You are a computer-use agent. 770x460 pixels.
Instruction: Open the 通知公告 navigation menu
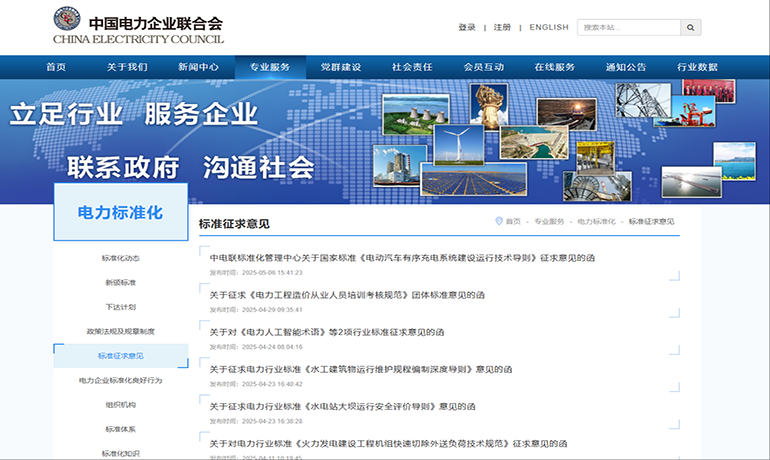(x=626, y=67)
